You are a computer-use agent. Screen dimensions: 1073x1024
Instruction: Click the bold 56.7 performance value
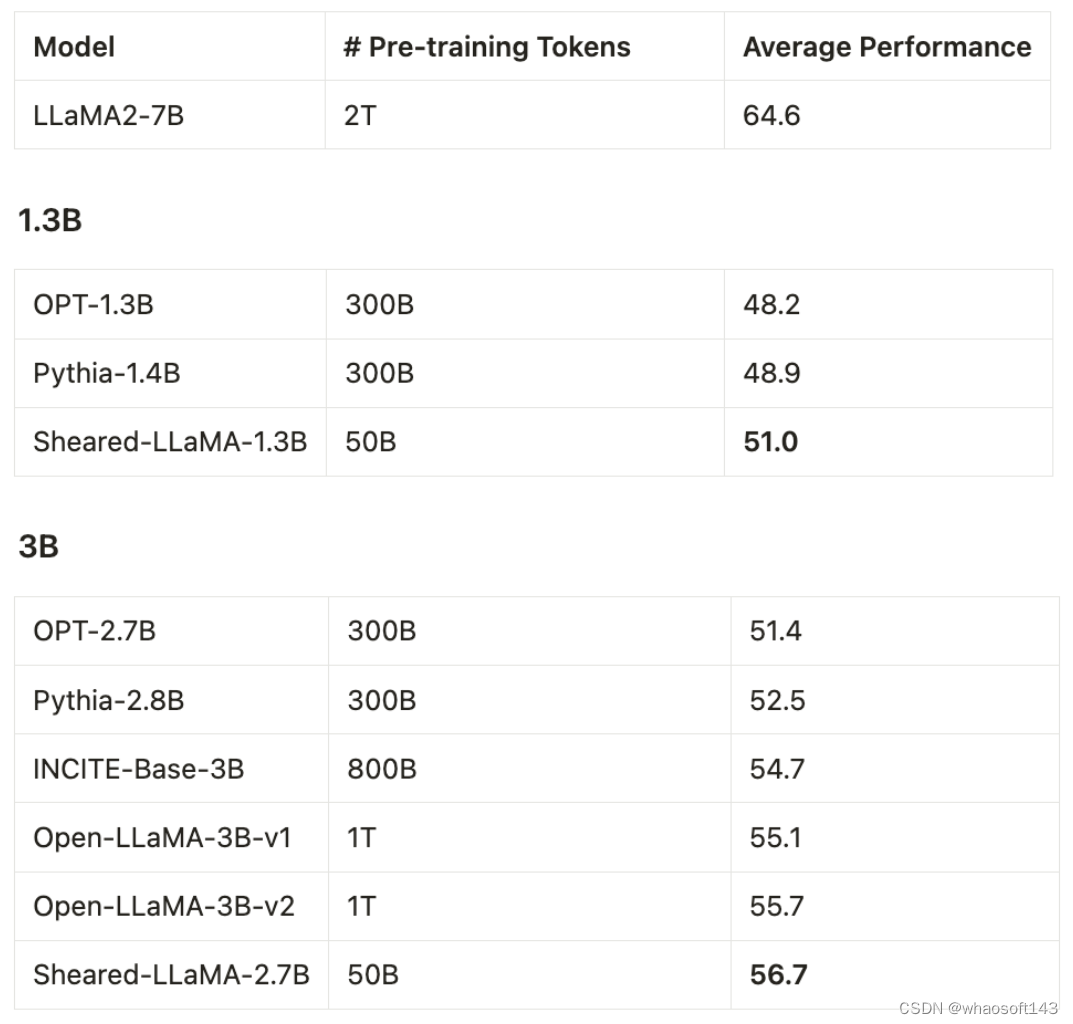[779, 975]
